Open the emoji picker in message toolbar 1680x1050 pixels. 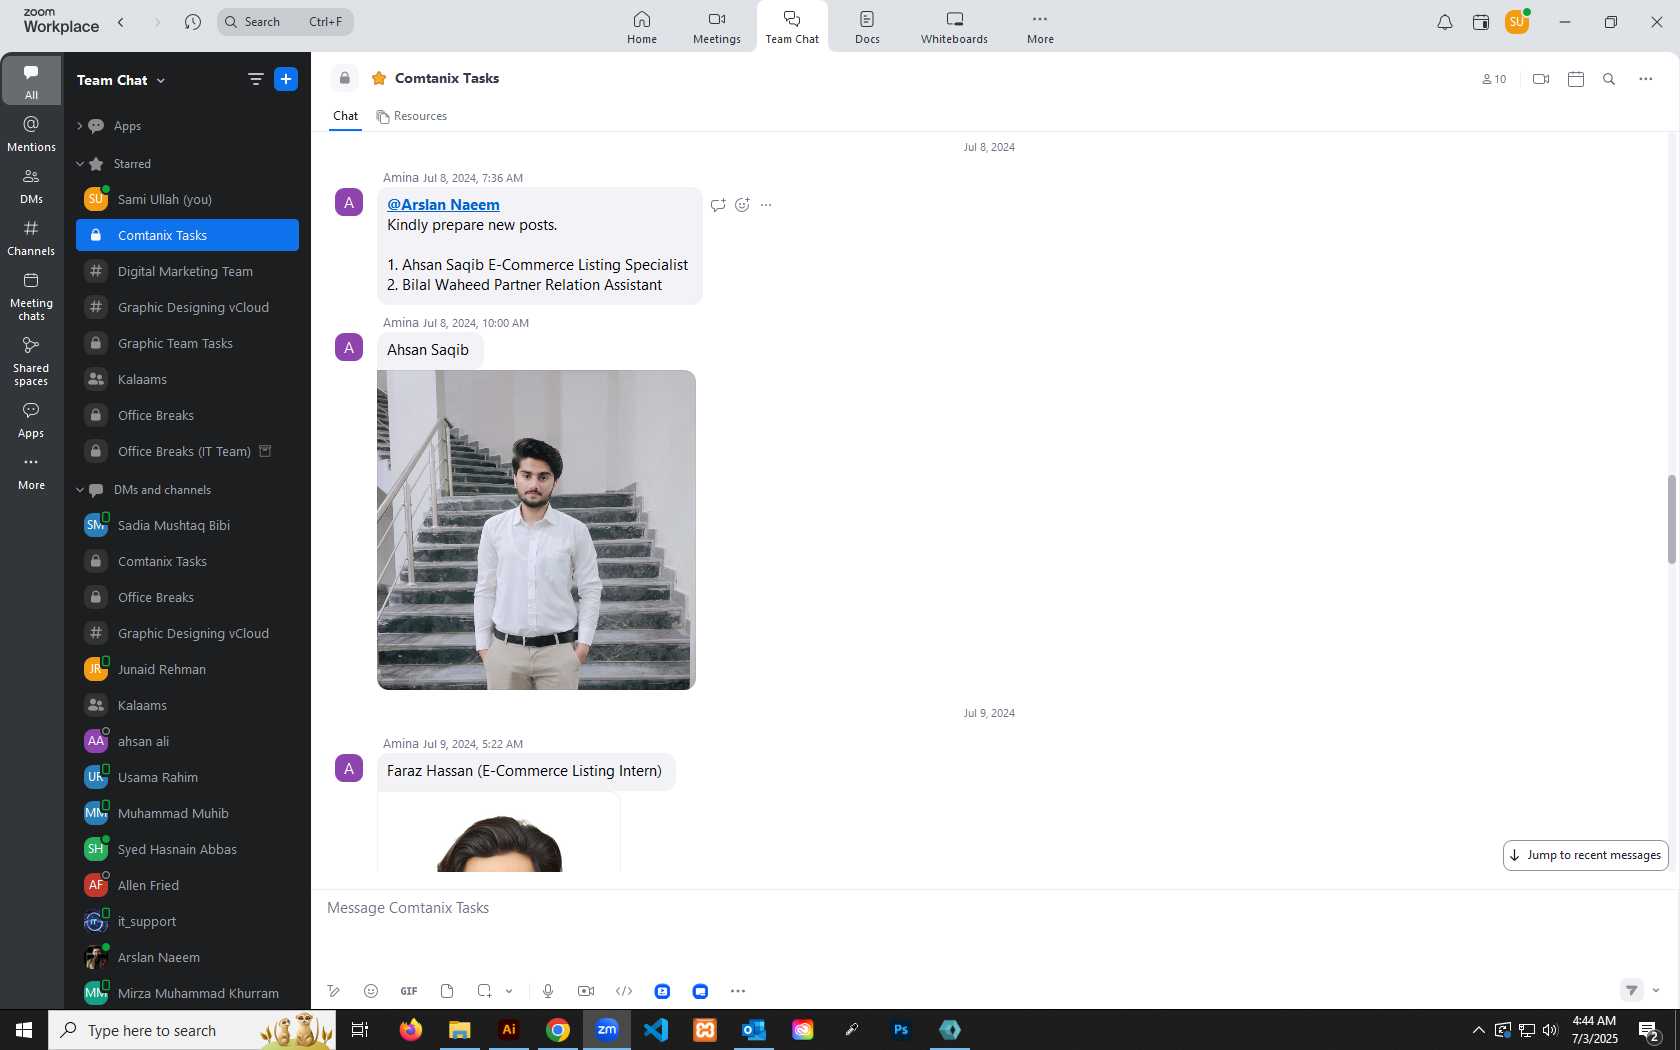(x=371, y=991)
